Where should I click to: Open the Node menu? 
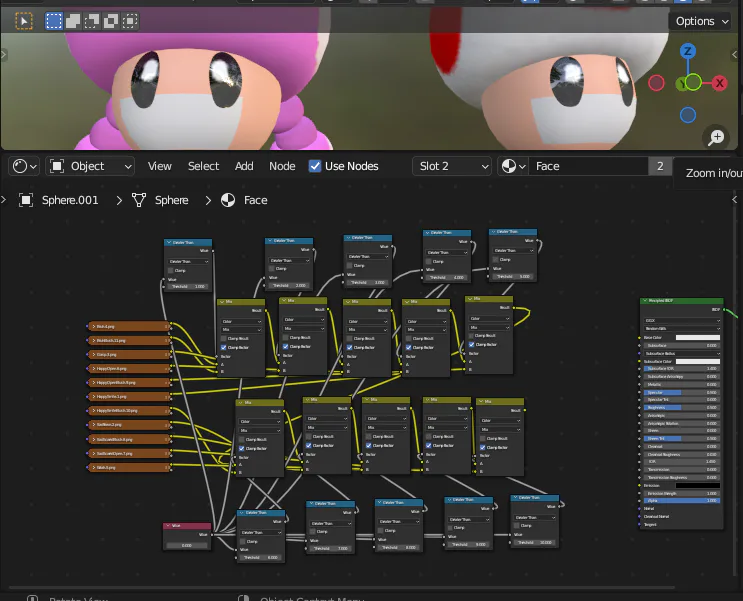click(x=282, y=166)
